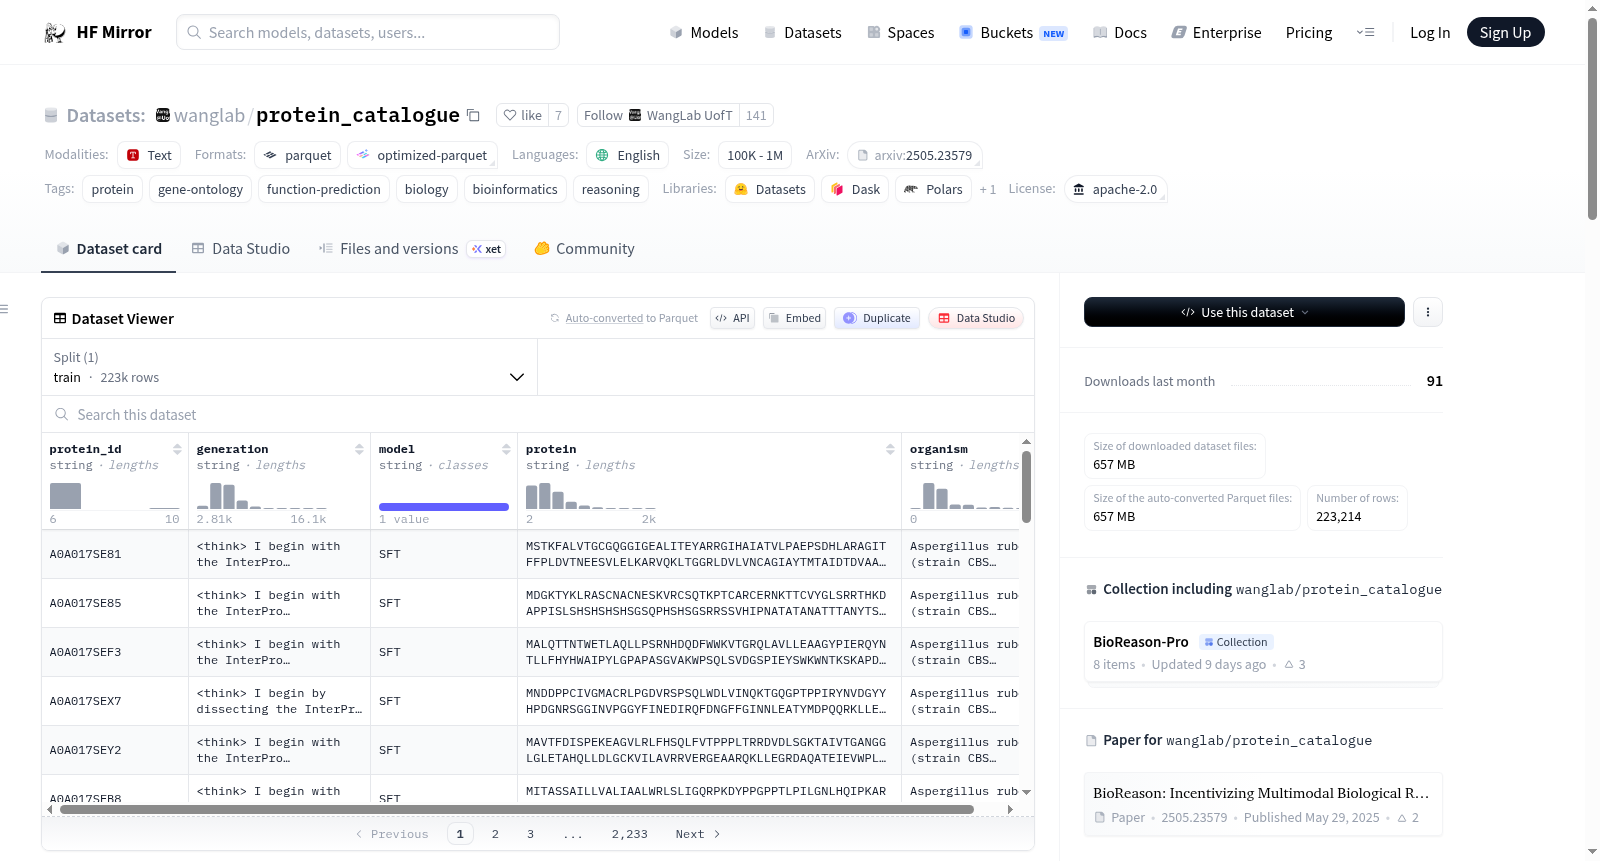This screenshot has width=1600, height=861.
Task: Click the protein_id length histogram bar
Action: coord(65,496)
